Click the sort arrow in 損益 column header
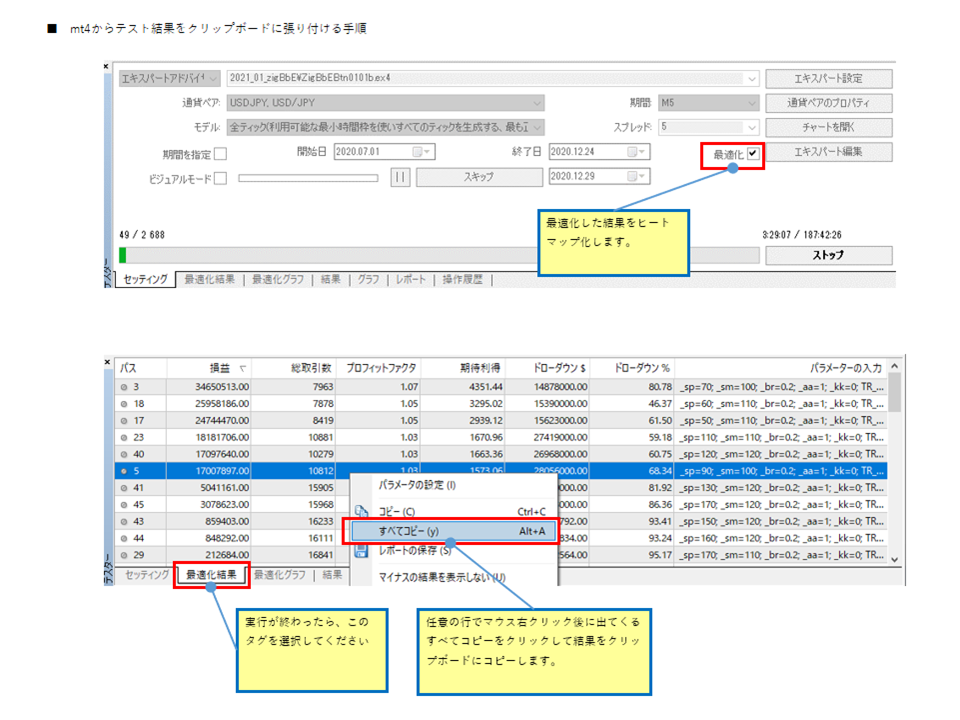 point(242,369)
